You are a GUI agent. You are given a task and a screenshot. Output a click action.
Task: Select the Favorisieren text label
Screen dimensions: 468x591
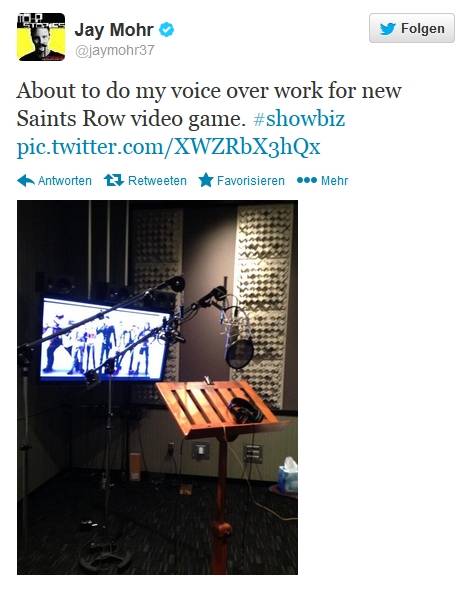pos(251,181)
